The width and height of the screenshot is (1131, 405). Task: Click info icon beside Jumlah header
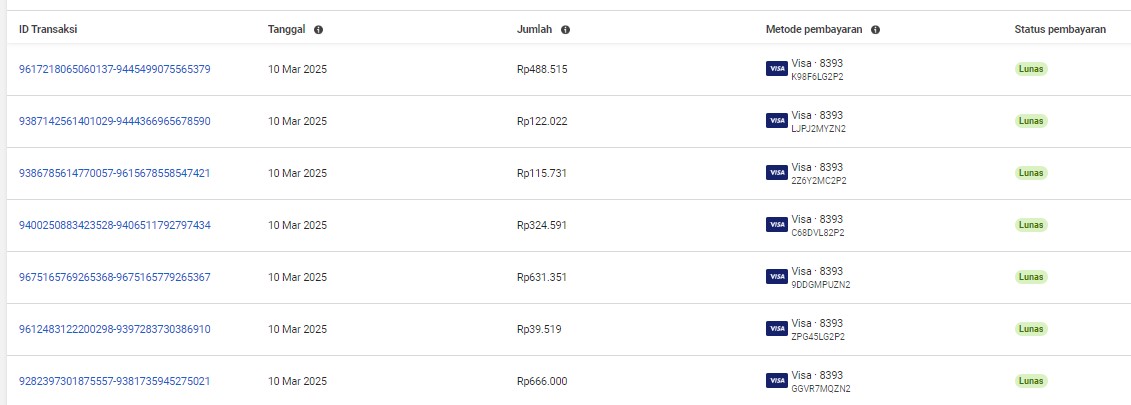click(565, 30)
